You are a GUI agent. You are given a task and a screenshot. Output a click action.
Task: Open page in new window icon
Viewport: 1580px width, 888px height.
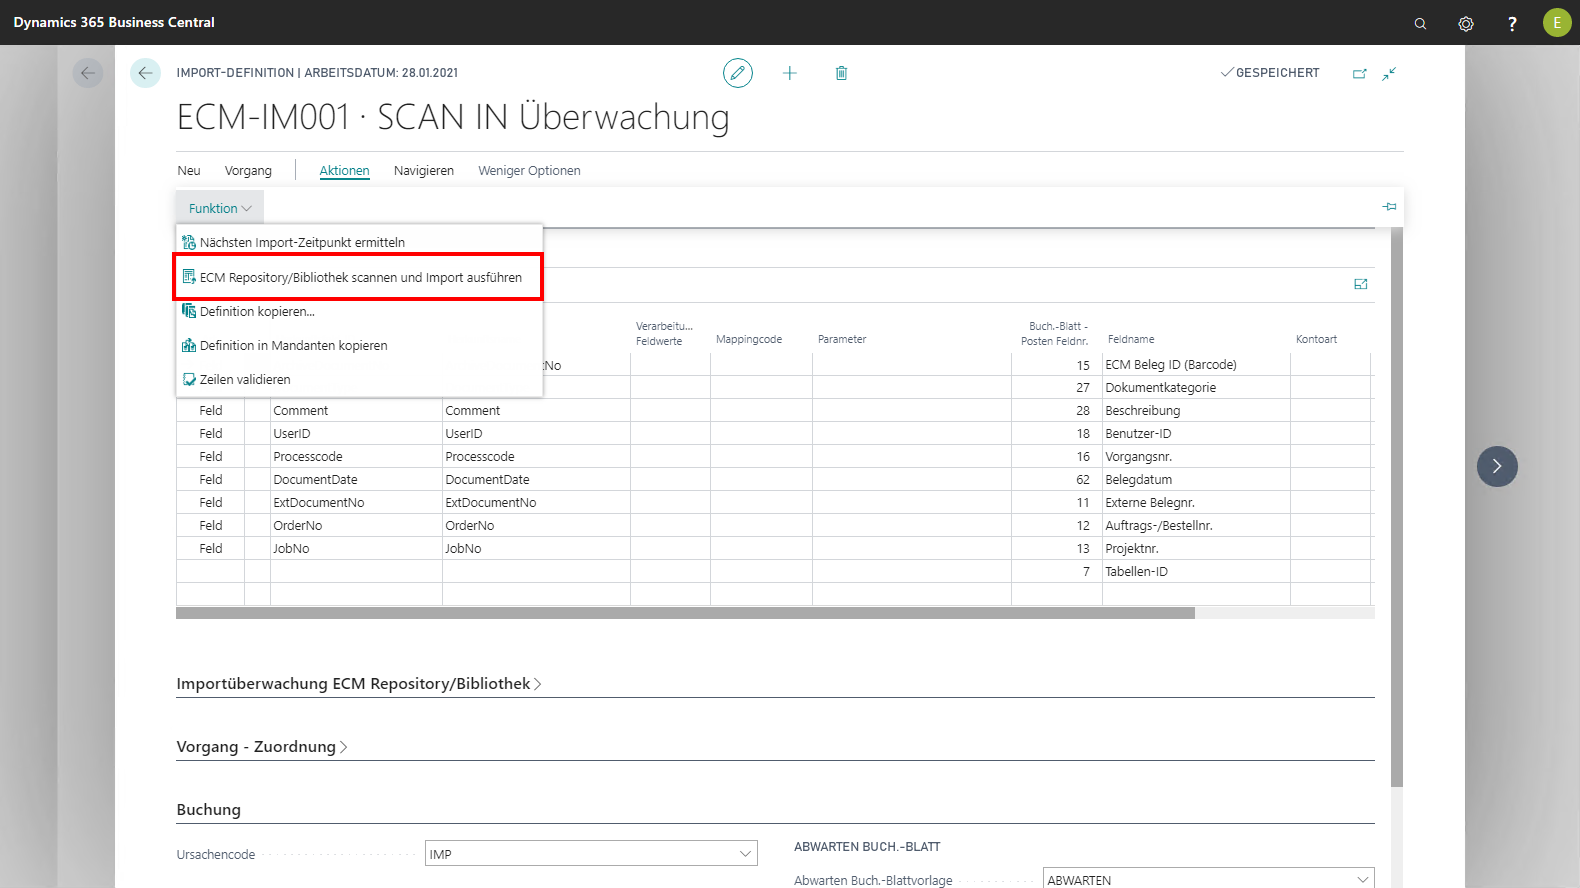tap(1359, 73)
